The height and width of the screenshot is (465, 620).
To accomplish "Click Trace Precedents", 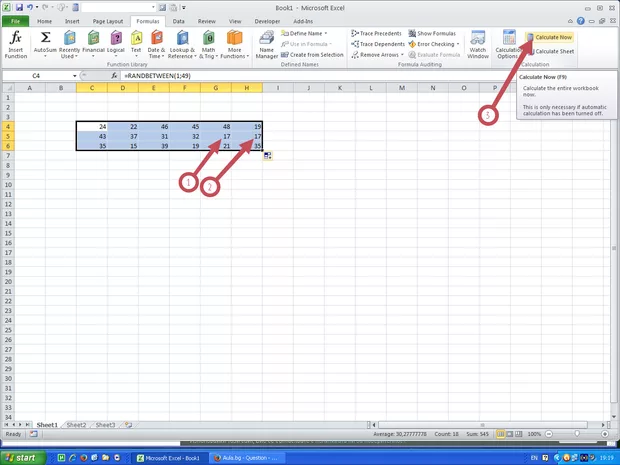I will pos(376,34).
